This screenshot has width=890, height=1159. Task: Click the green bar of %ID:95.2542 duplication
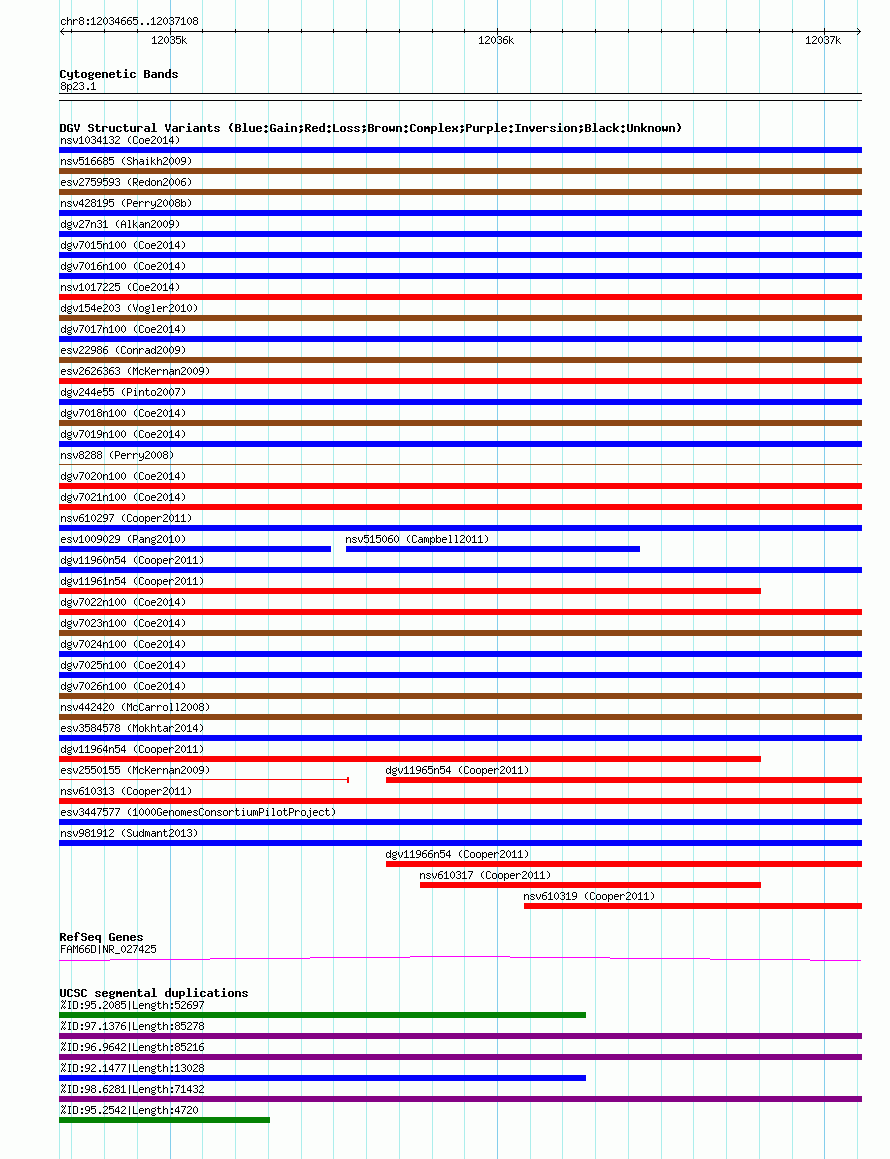point(164,1121)
